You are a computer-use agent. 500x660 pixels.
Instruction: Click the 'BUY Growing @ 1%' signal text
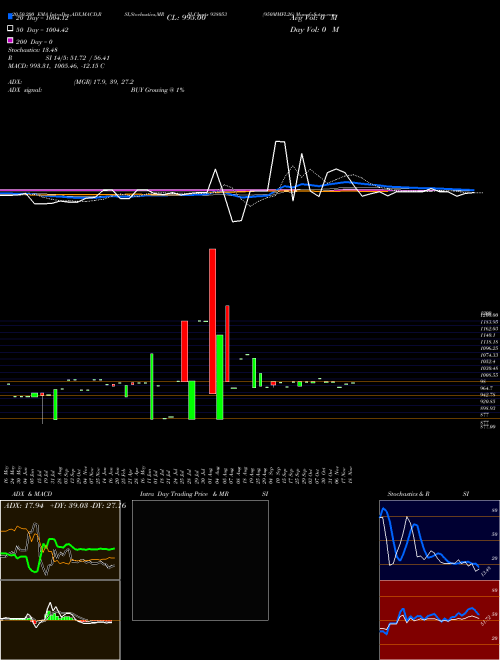click(157, 90)
